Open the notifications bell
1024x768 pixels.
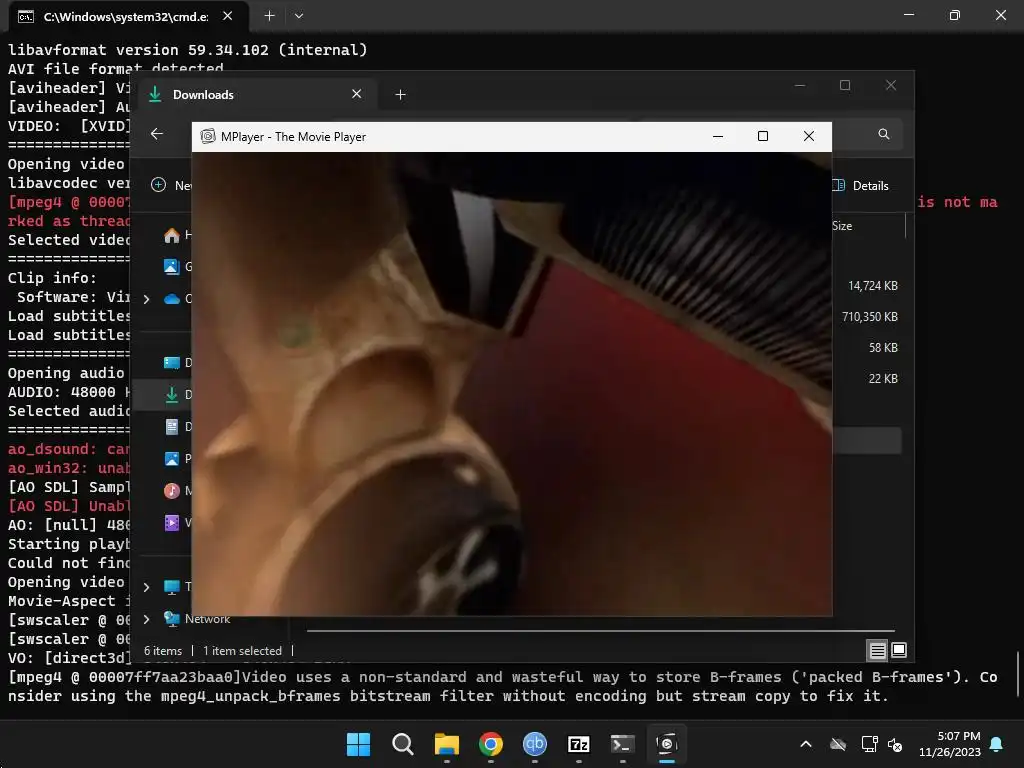(x=997, y=744)
